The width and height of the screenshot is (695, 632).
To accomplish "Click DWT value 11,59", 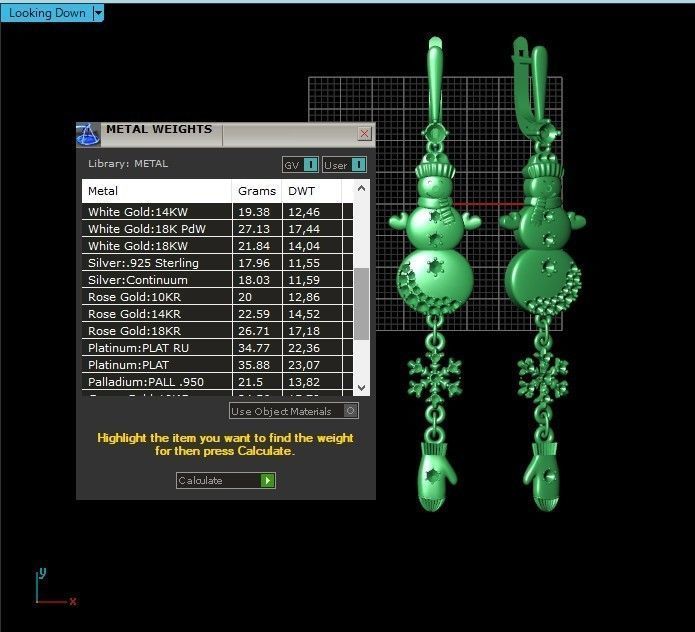I will click(304, 280).
